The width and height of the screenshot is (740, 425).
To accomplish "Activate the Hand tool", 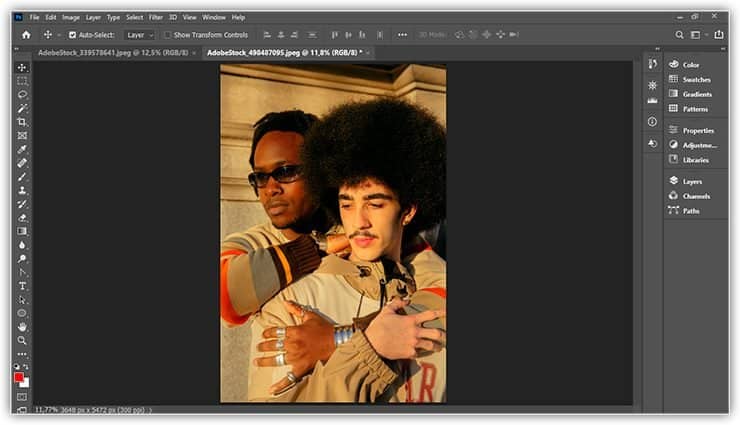I will [22, 327].
